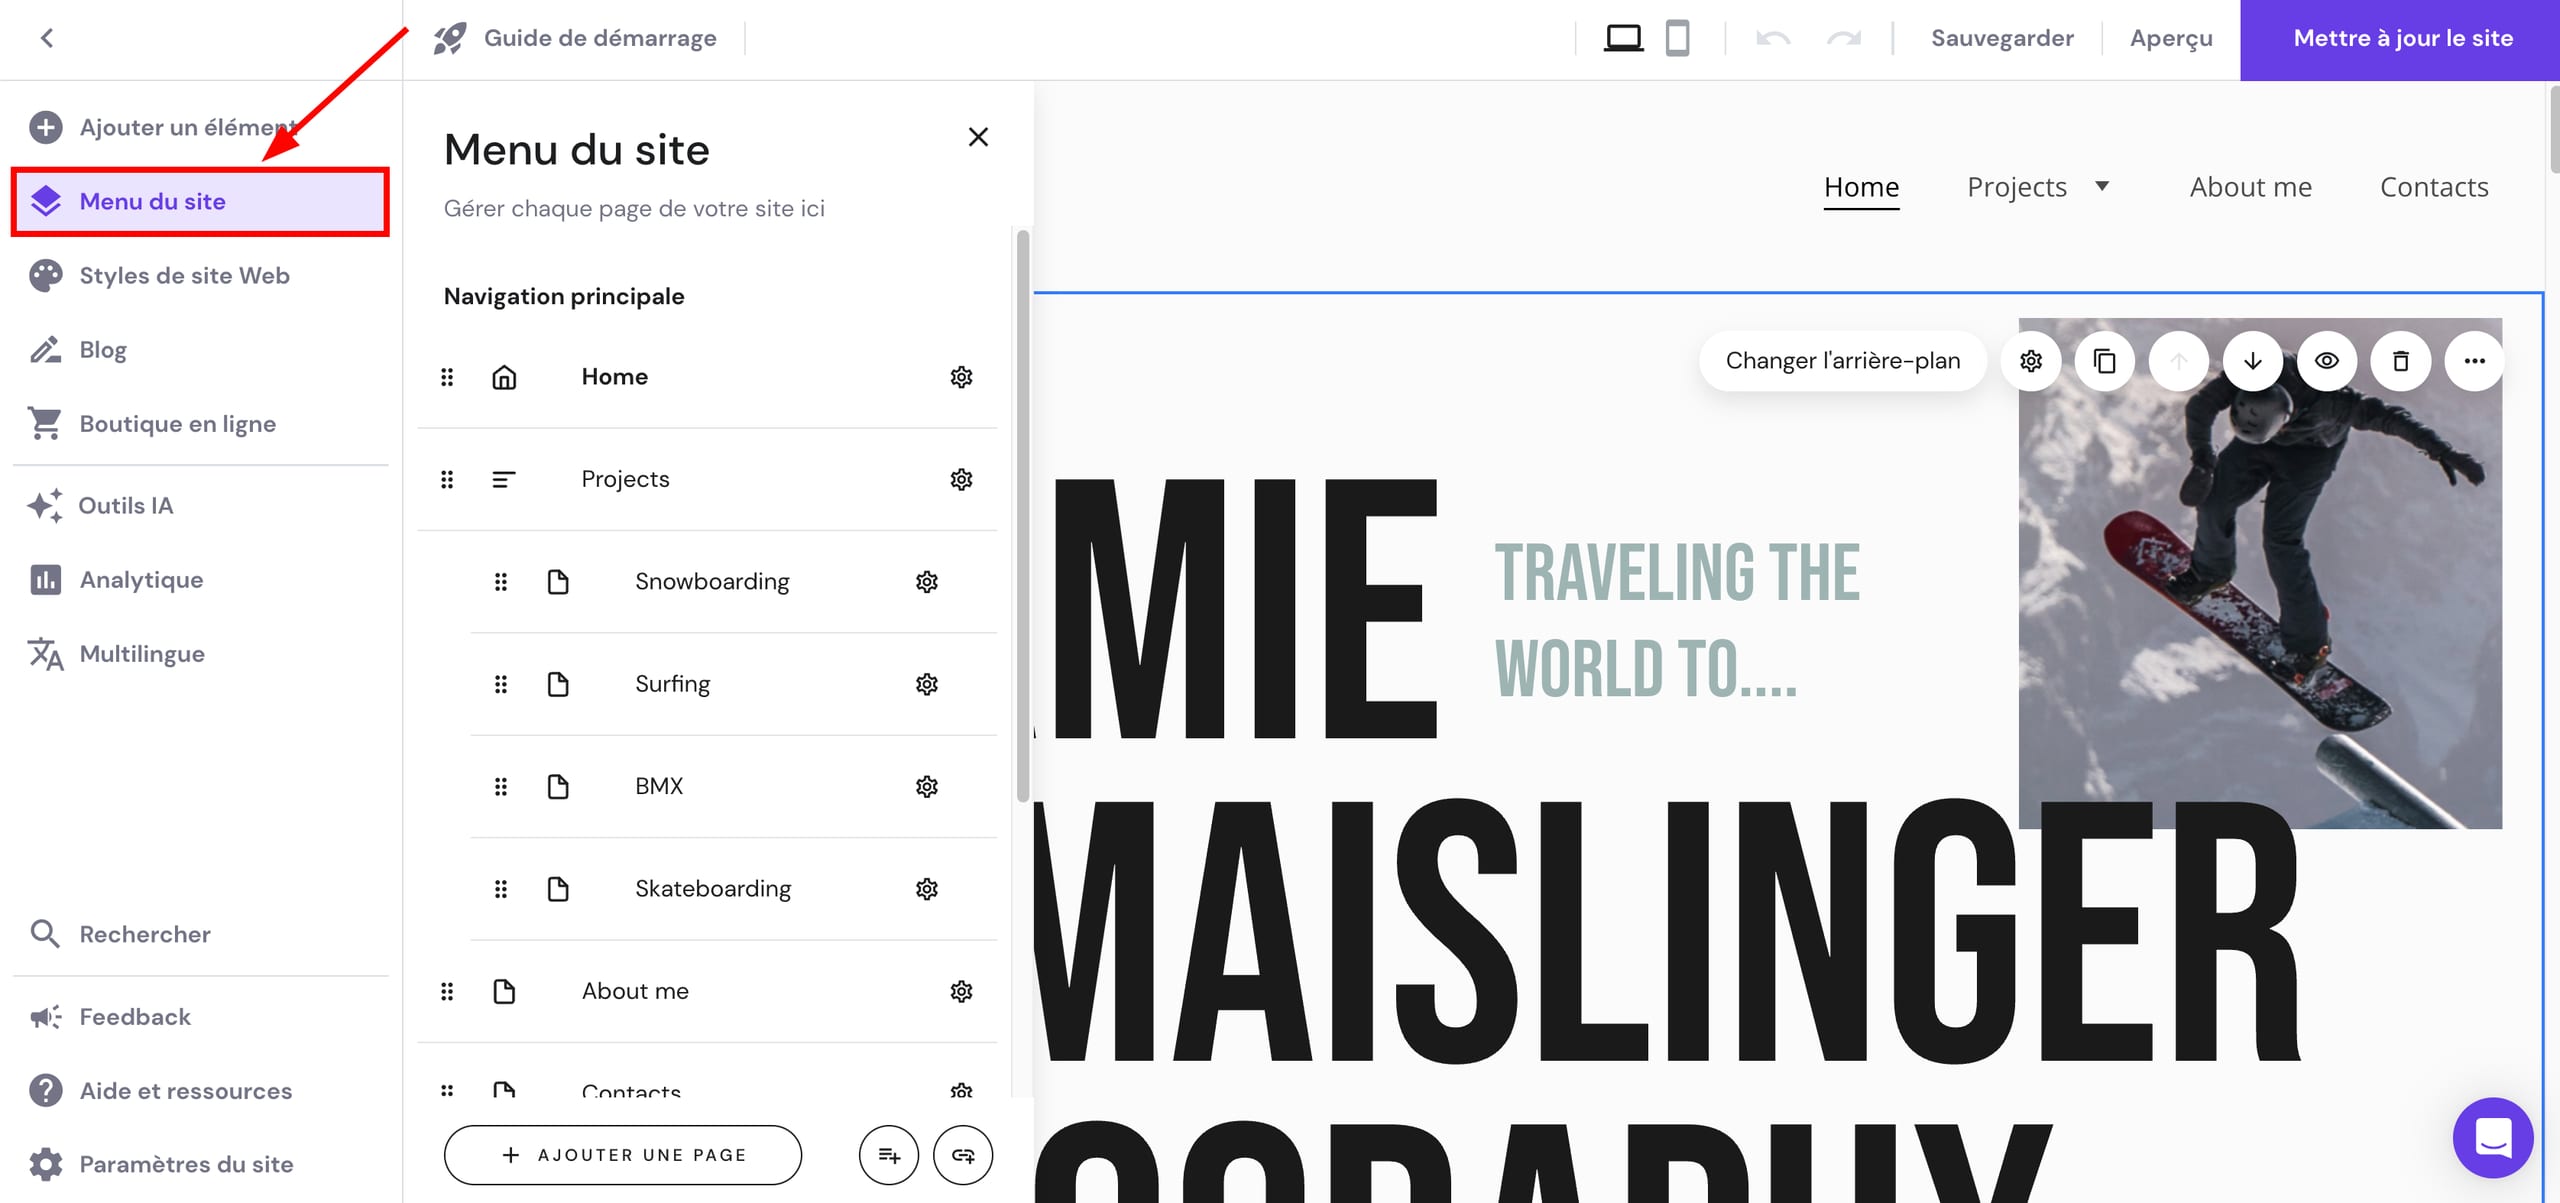Open Snowboarding page settings gear
Image resolution: width=2560 pixels, height=1203 pixels.
coord(926,581)
